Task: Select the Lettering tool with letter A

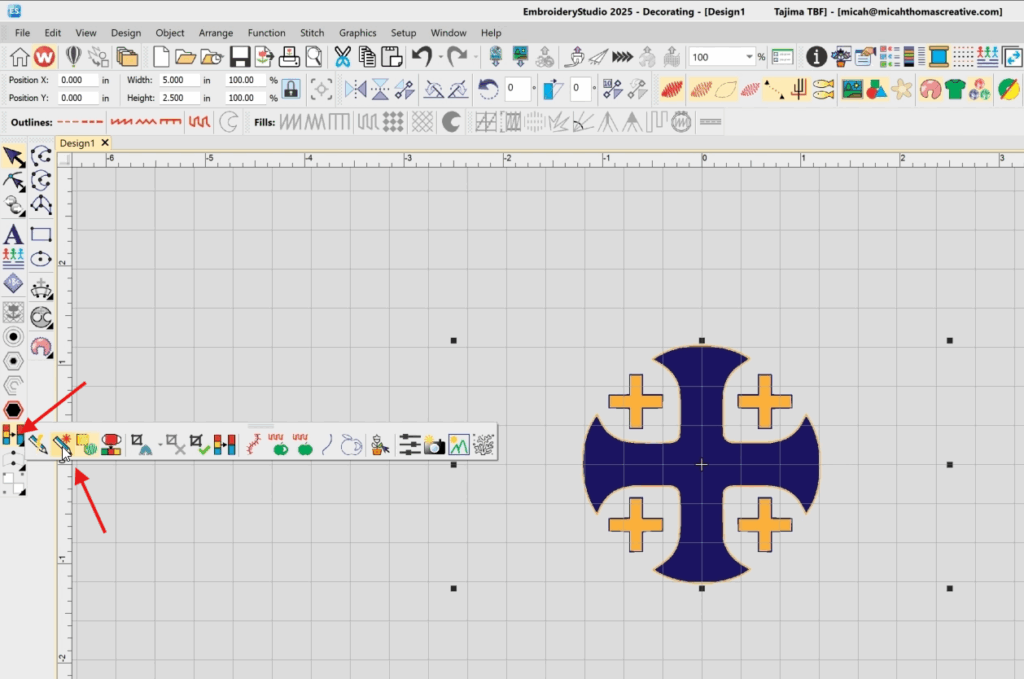Action: [x=13, y=234]
